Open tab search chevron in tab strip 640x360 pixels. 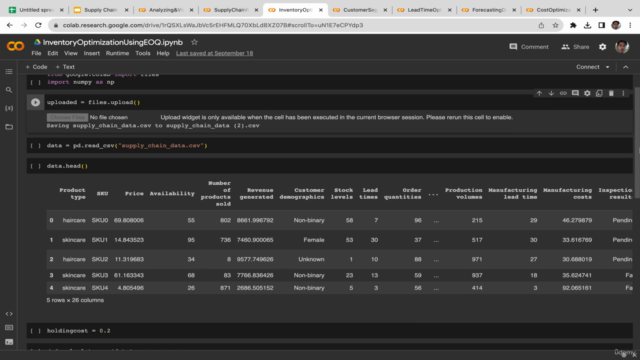630,10
